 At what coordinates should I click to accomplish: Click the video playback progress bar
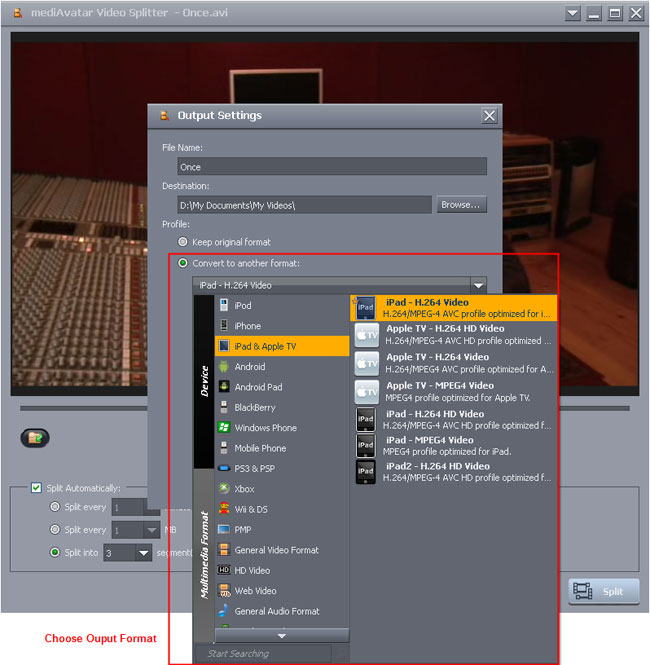324,408
